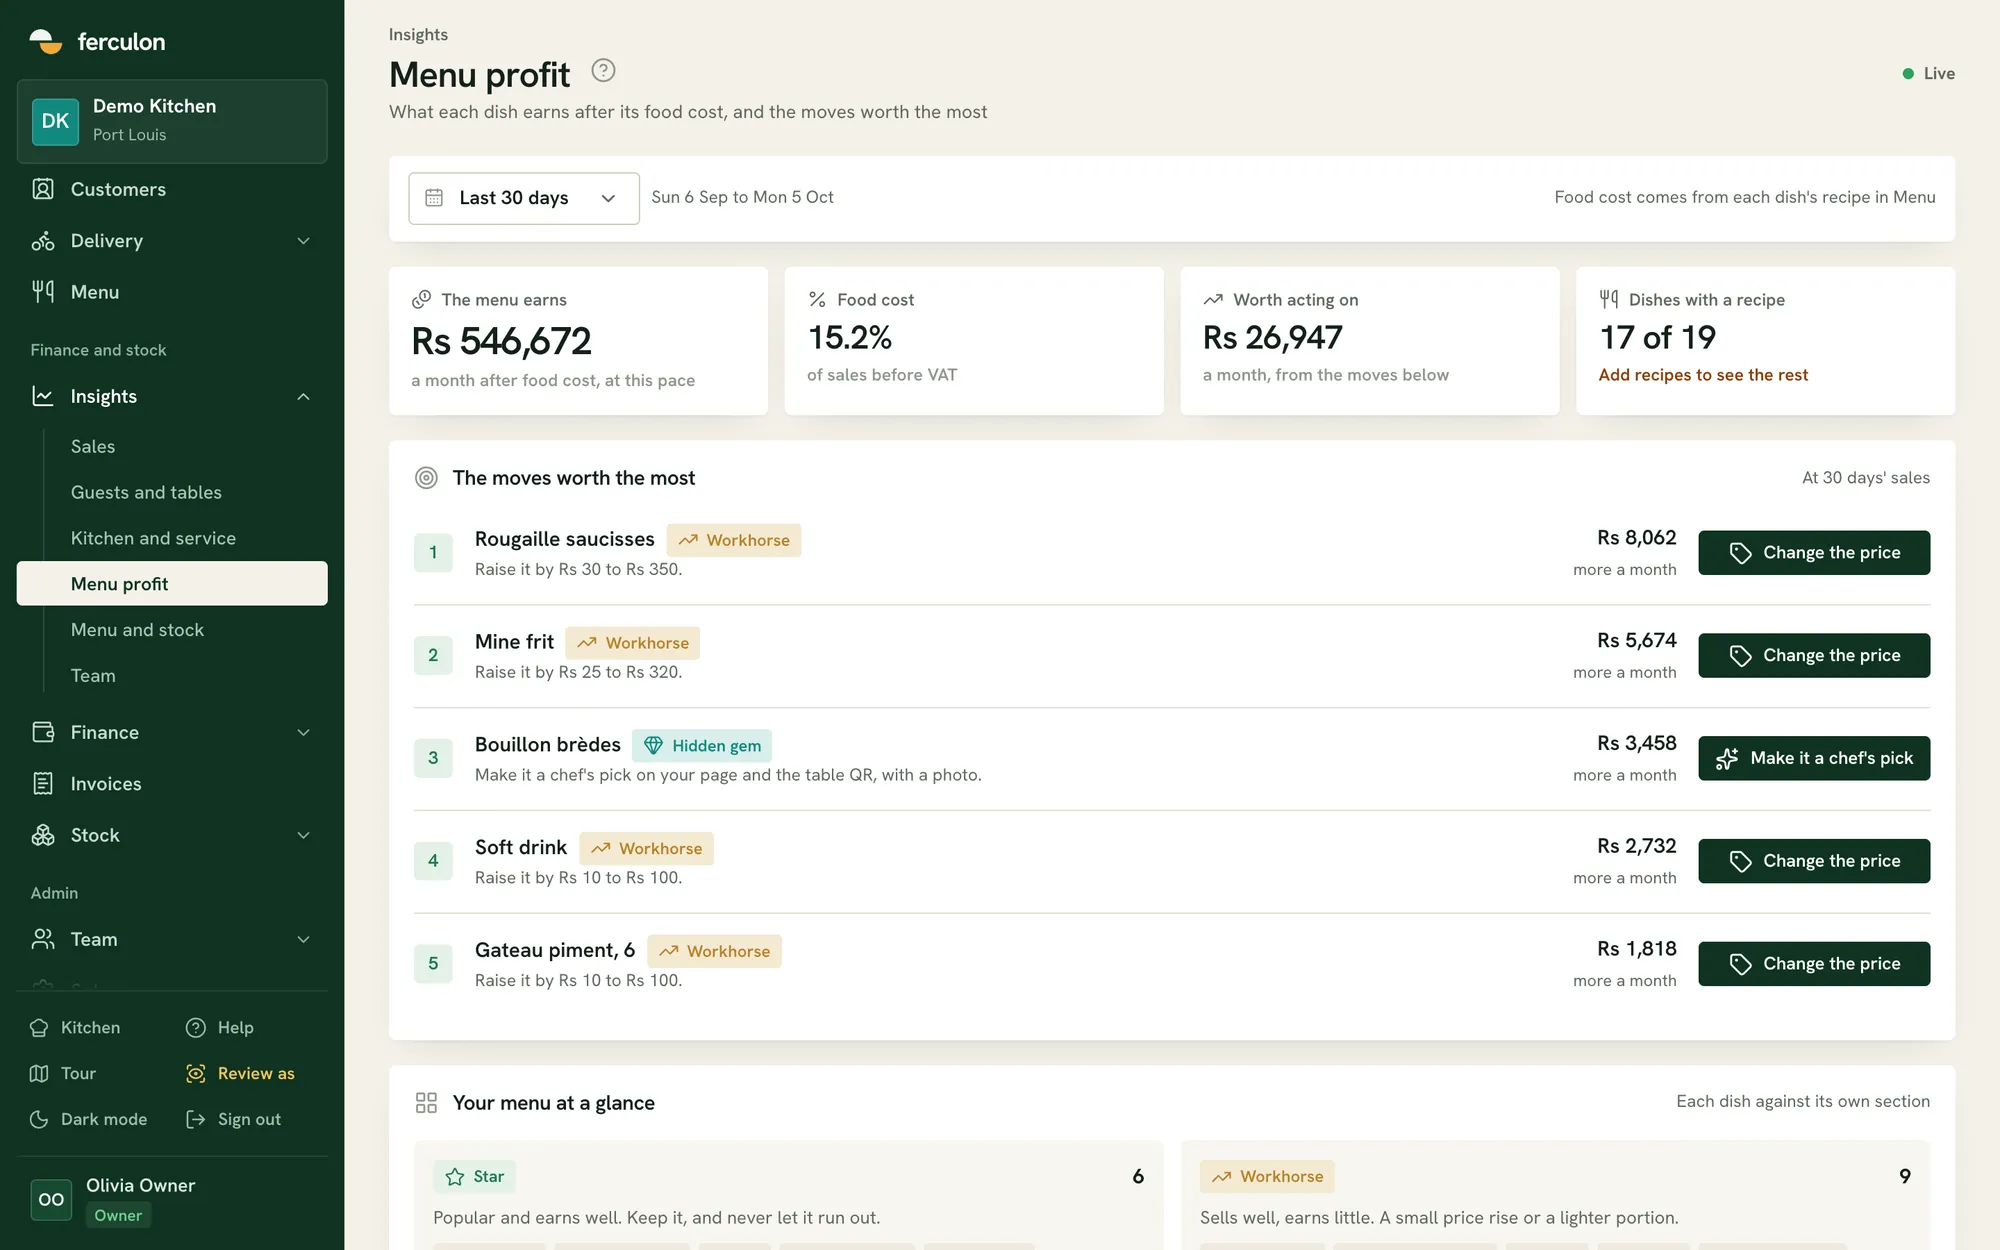
Task: Click the Hidden gem tag on Bouillon brèdes
Action: [702, 746]
